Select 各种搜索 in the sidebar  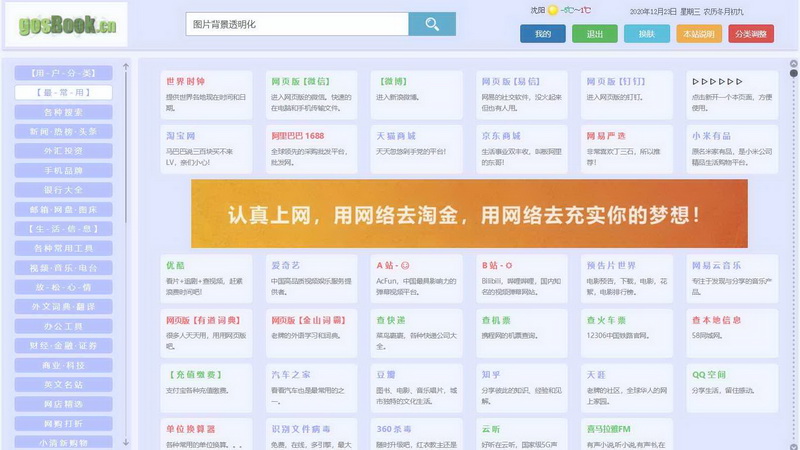[x=63, y=112]
